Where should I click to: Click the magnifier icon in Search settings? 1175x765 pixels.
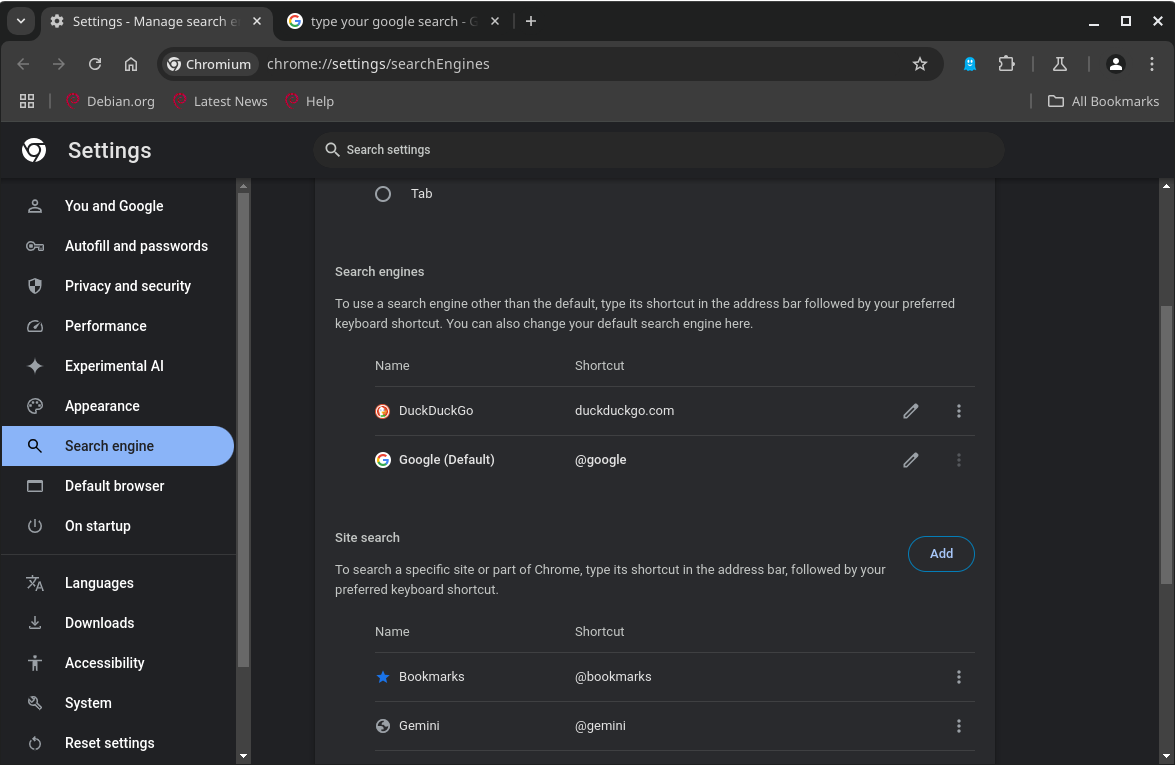332,150
